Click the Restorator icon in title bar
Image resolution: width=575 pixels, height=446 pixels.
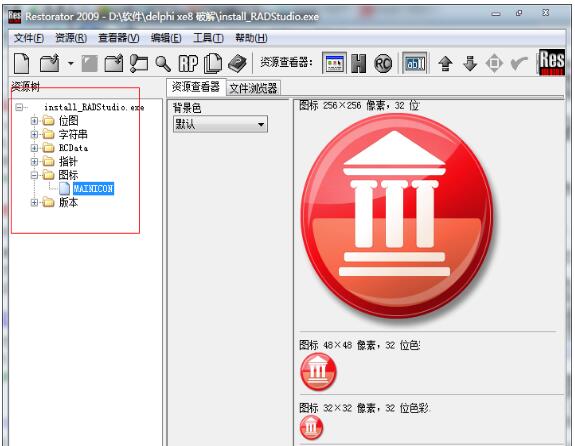click(14, 17)
